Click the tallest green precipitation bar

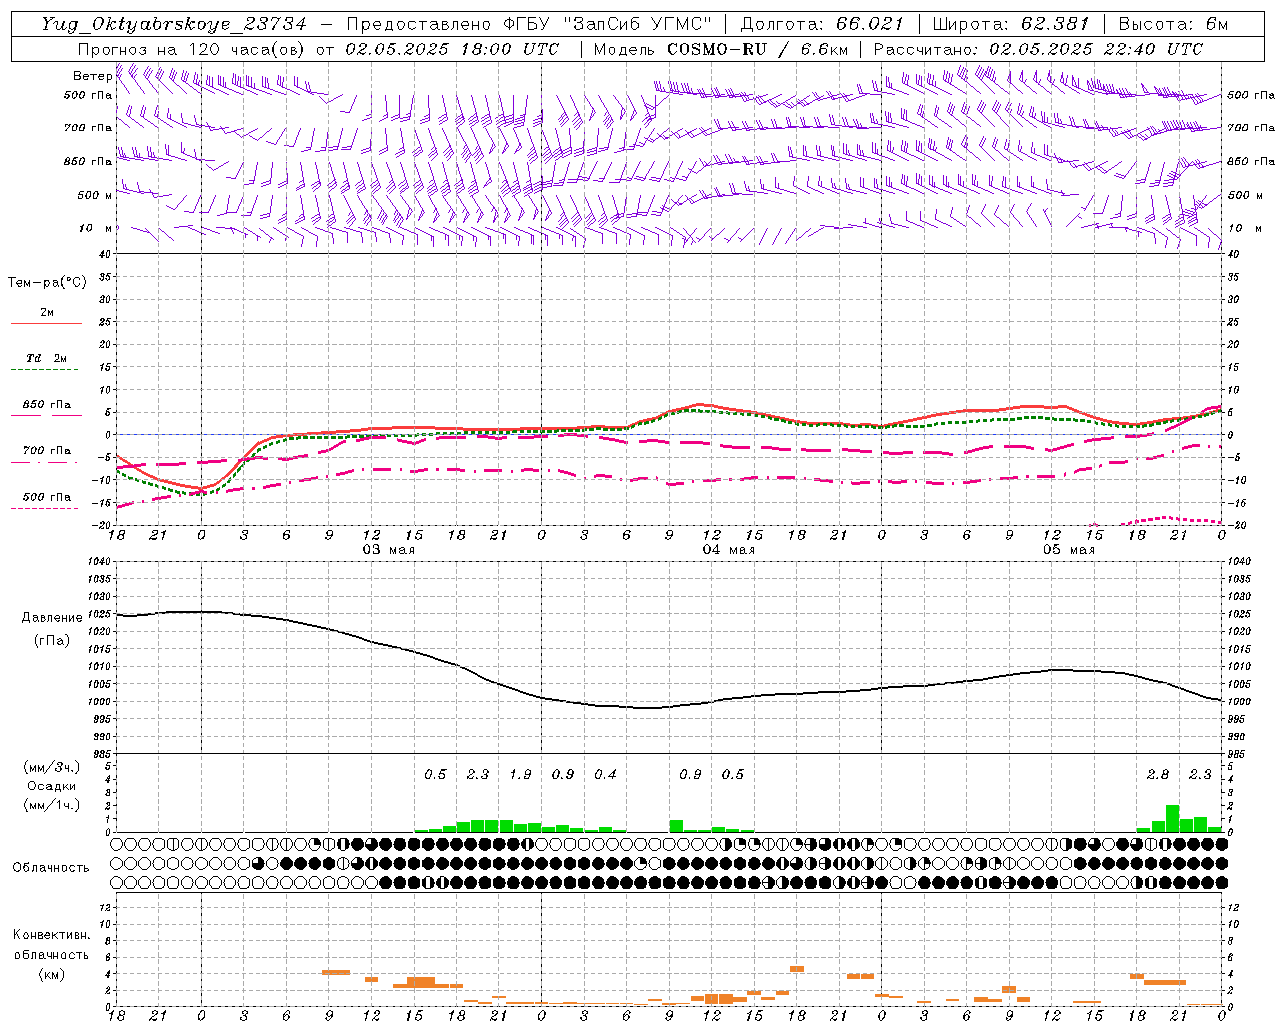coord(1172,818)
